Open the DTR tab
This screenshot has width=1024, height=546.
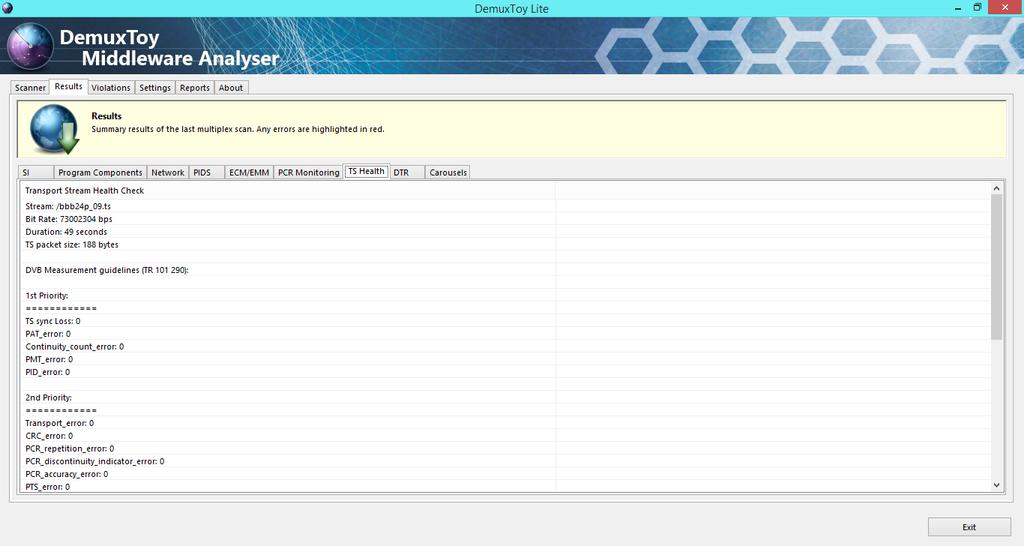coord(407,172)
